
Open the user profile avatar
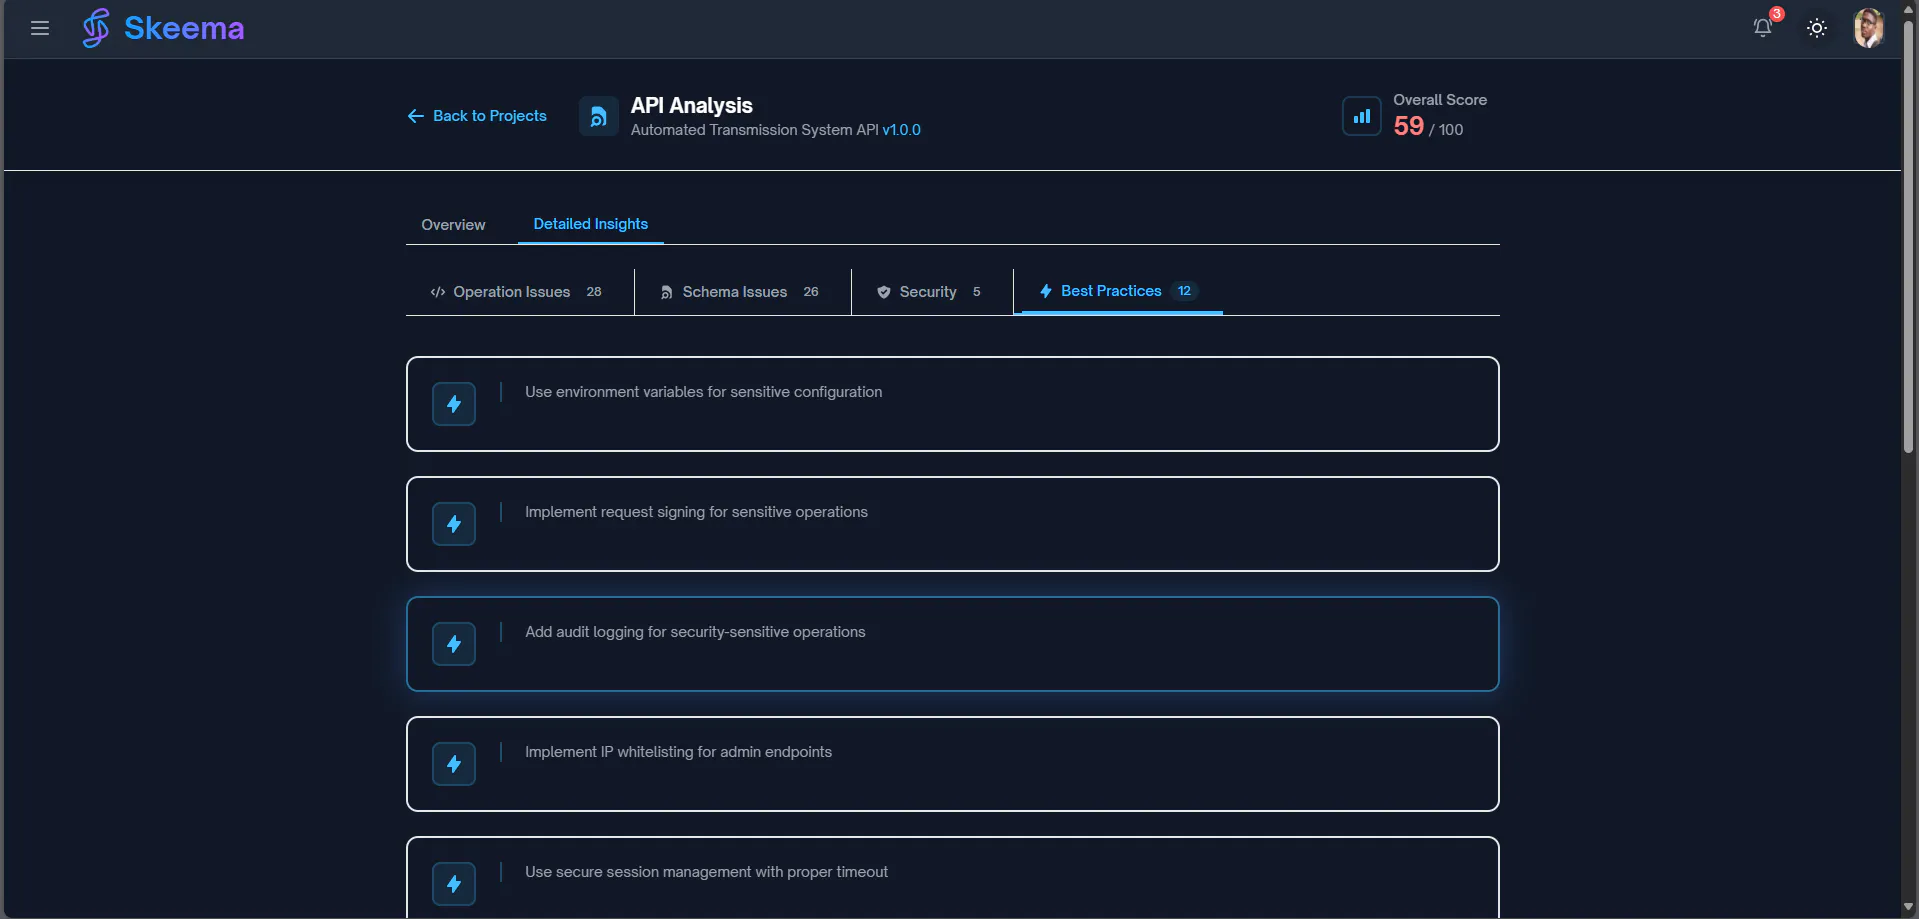click(1868, 28)
